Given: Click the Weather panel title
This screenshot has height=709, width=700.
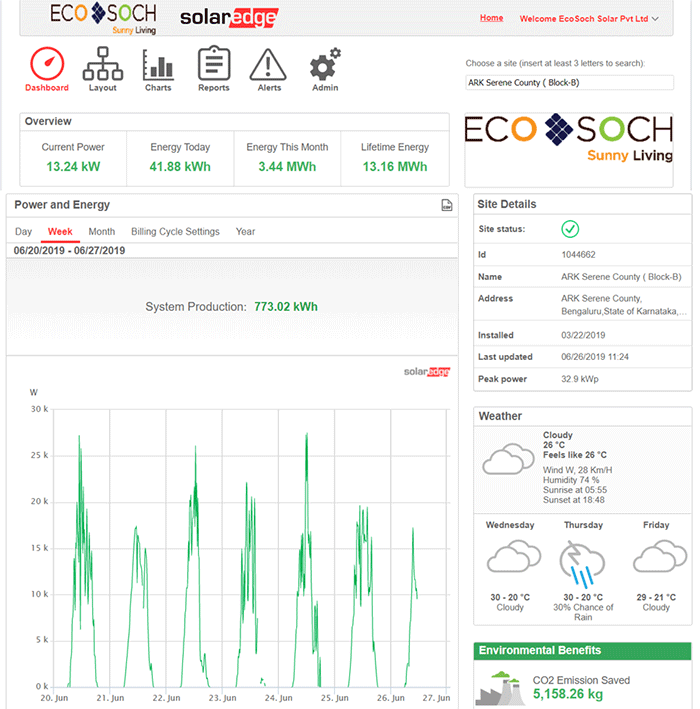Looking at the screenshot, I should tap(500, 416).
